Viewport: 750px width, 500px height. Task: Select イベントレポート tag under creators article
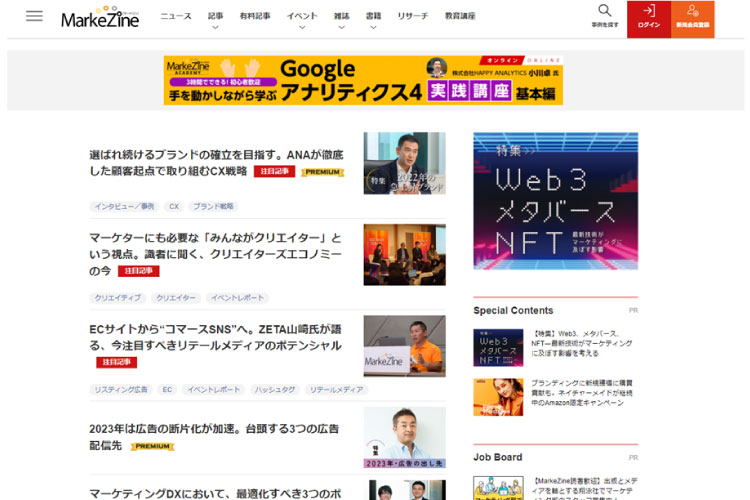coord(237,298)
